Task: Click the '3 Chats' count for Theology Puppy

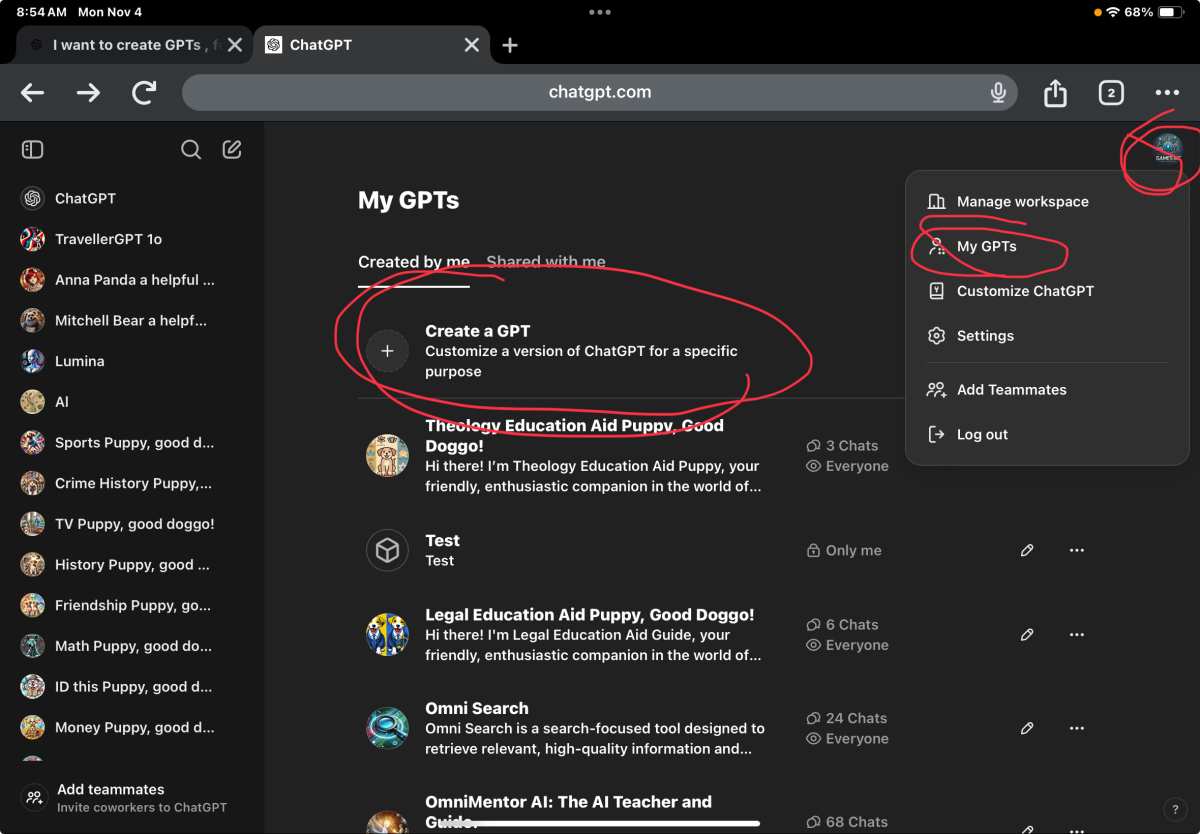Action: click(x=842, y=446)
